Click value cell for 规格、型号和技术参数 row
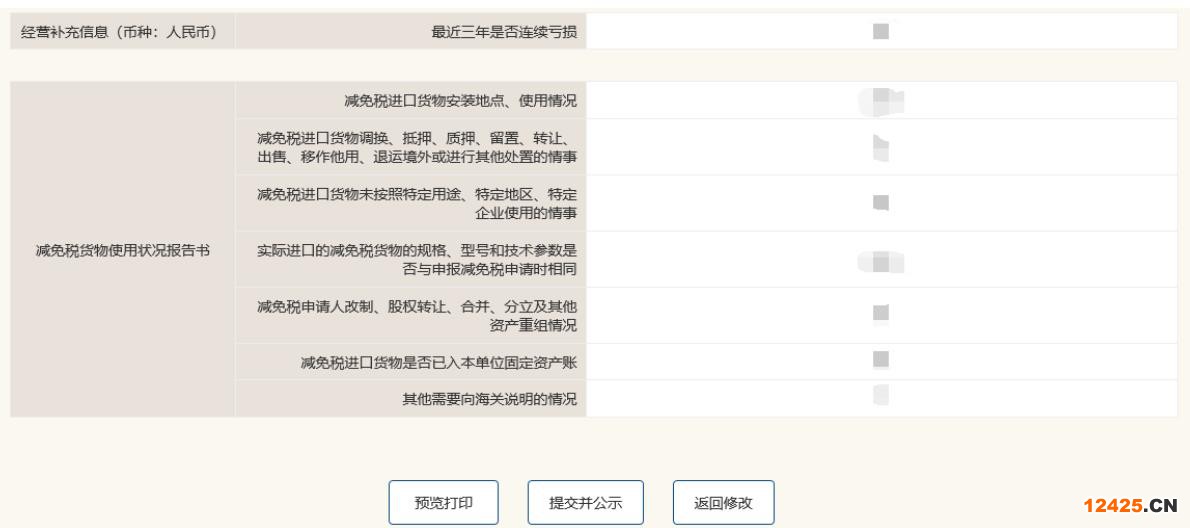The height and width of the screenshot is (528, 1190). click(x=881, y=259)
